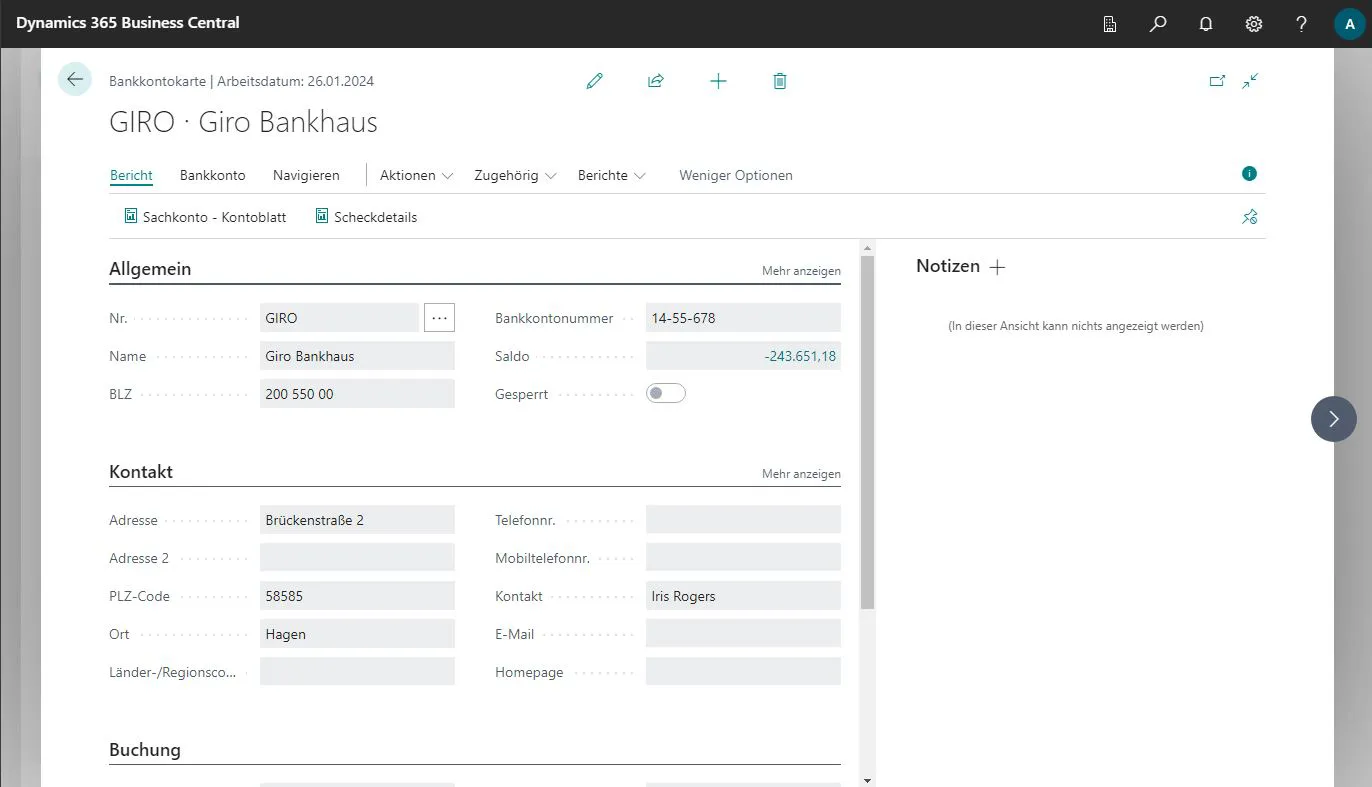The image size is (1372, 787).
Task: Click the Adresse field Brückenstraße 2
Action: (357, 520)
